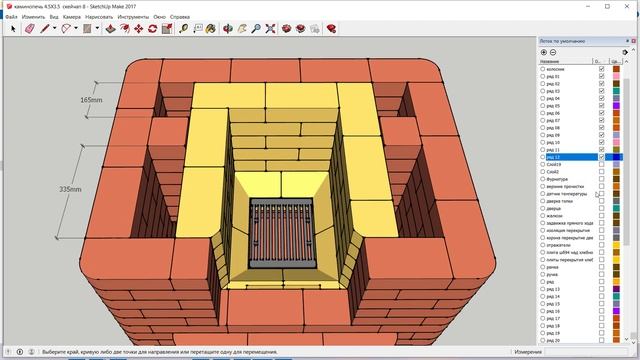Screen dimensions: 640x360
Task: Select the ряд 17 layer name
Action: point(553,318)
